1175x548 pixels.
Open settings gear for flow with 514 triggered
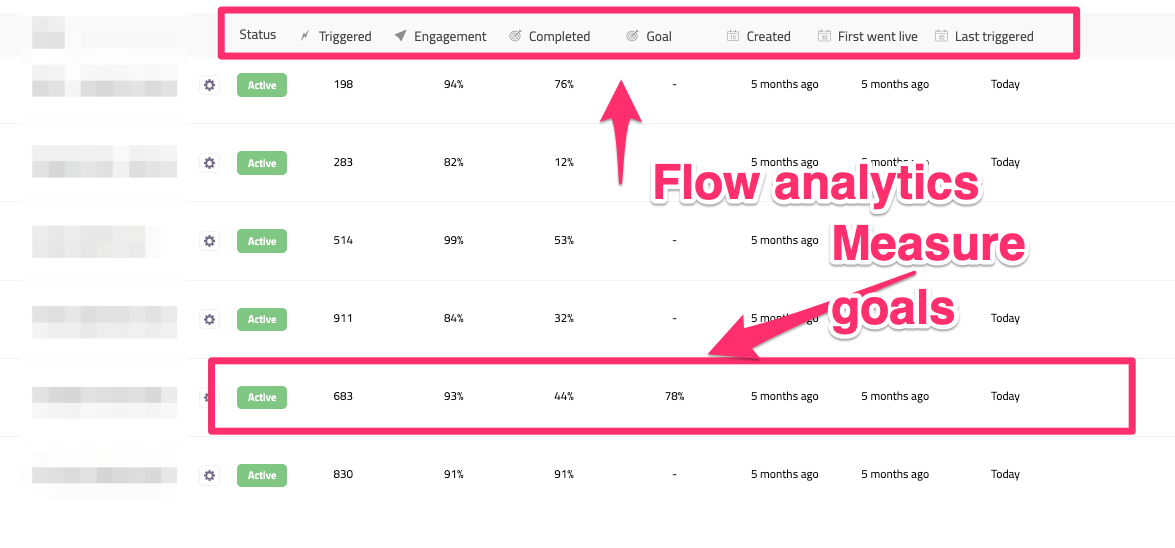tap(209, 241)
